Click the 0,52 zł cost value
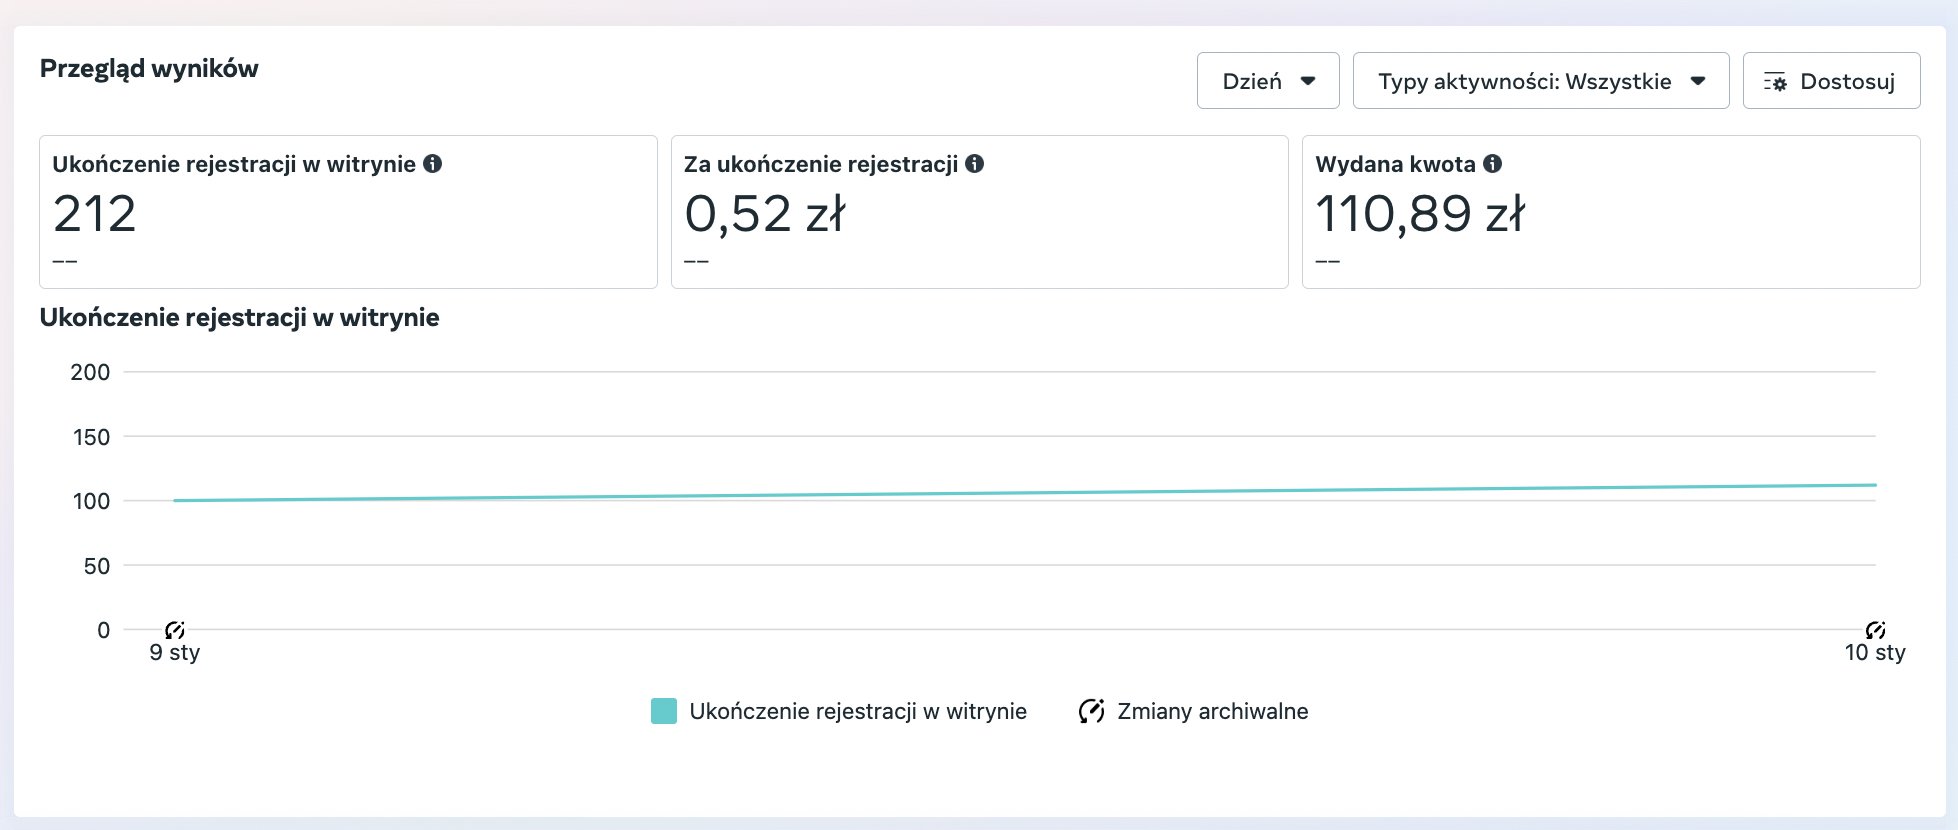The image size is (1958, 830). coord(765,214)
